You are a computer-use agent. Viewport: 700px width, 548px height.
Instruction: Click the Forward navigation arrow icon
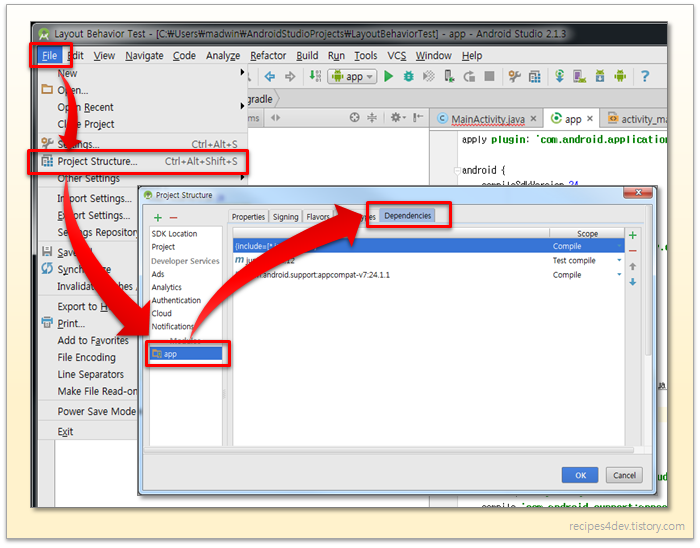(x=290, y=77)
